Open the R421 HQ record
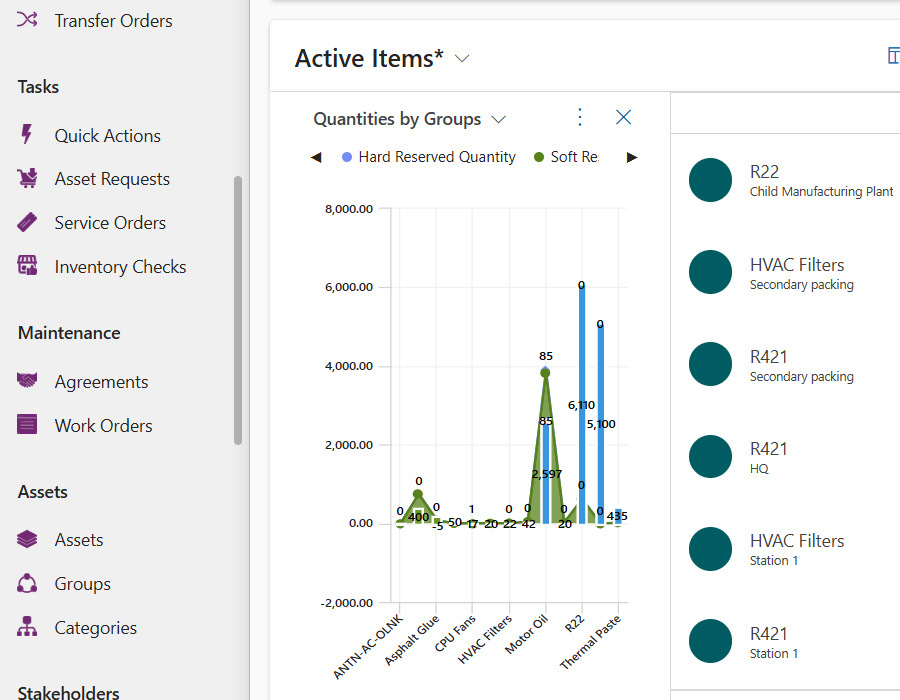Image resolution: width=900 pixels, height=700 pixels. click(x=785, y=457)
